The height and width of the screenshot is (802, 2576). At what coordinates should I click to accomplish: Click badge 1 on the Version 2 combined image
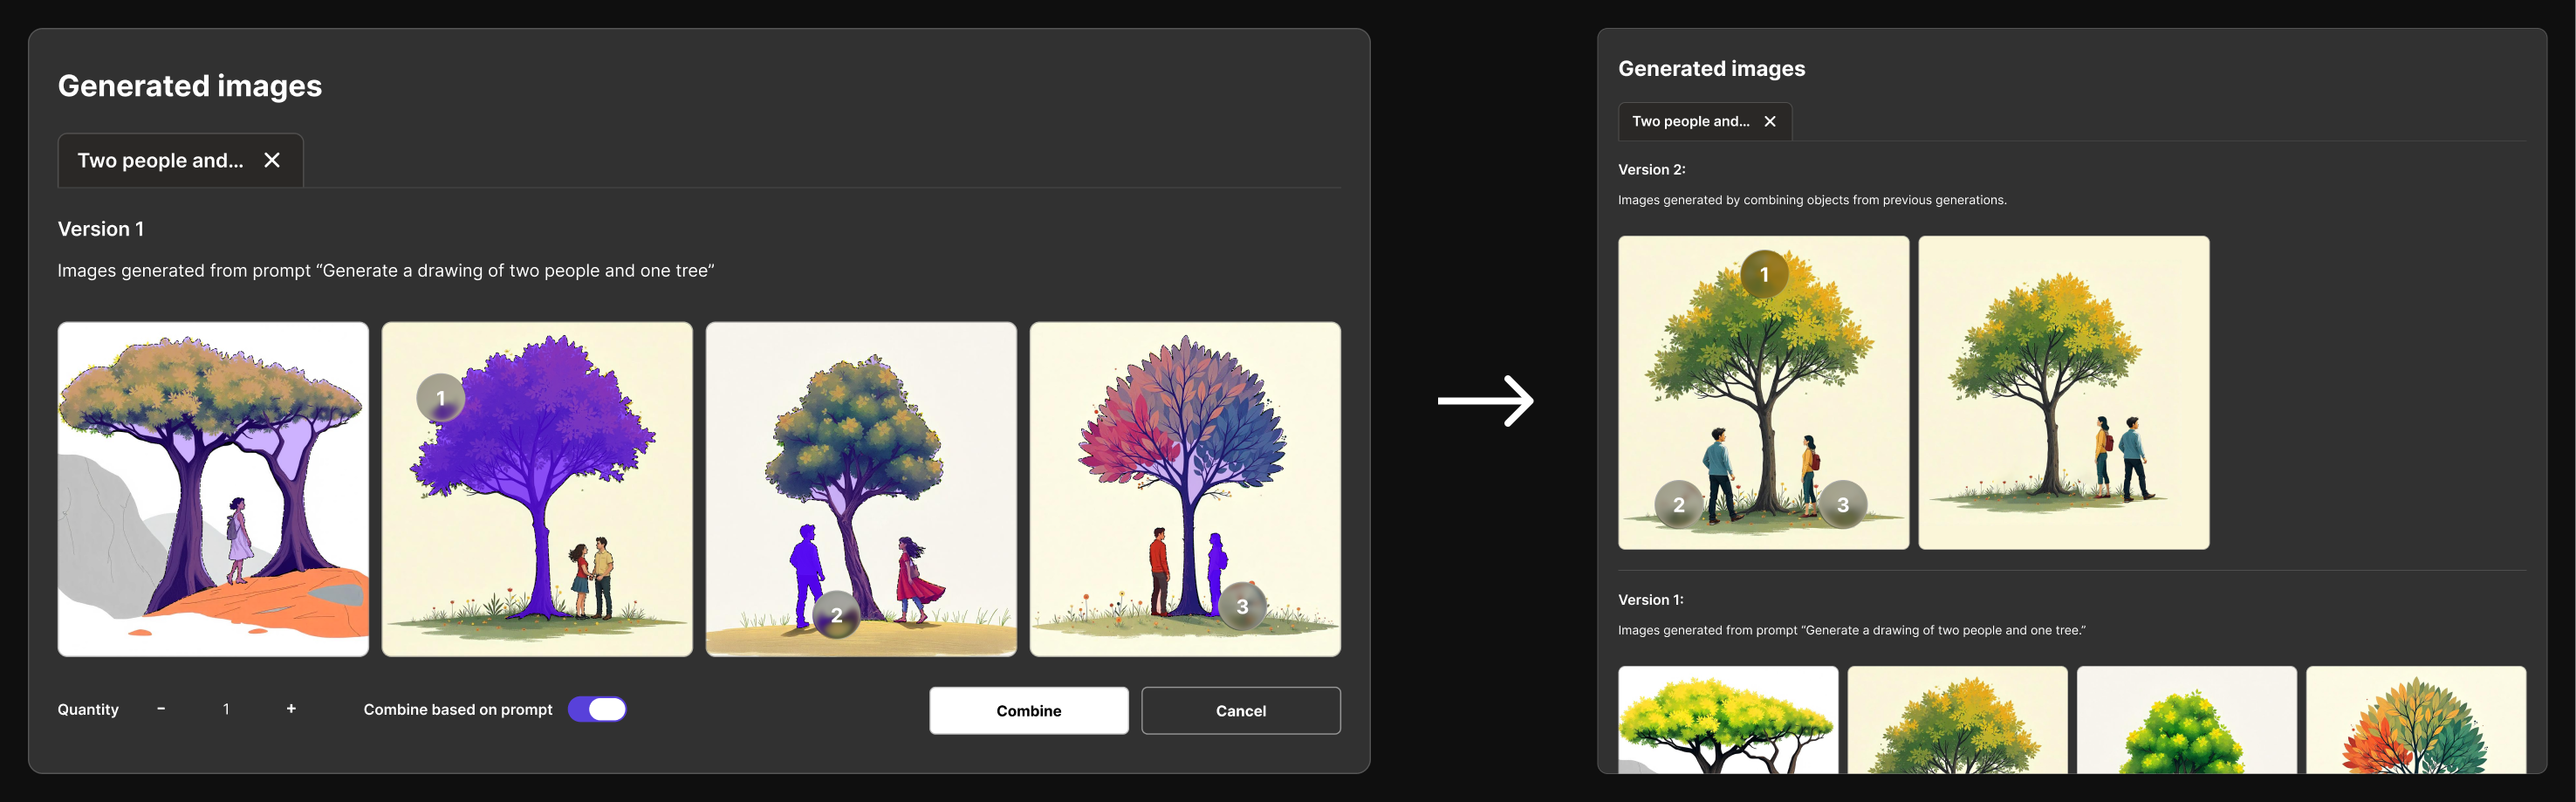(1763, 273)
